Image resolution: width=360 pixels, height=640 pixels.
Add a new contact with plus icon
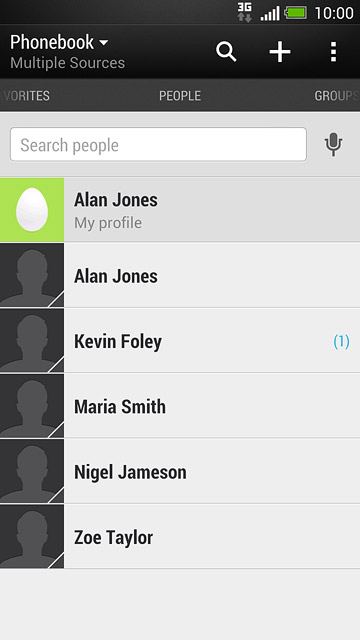[280, 52]
